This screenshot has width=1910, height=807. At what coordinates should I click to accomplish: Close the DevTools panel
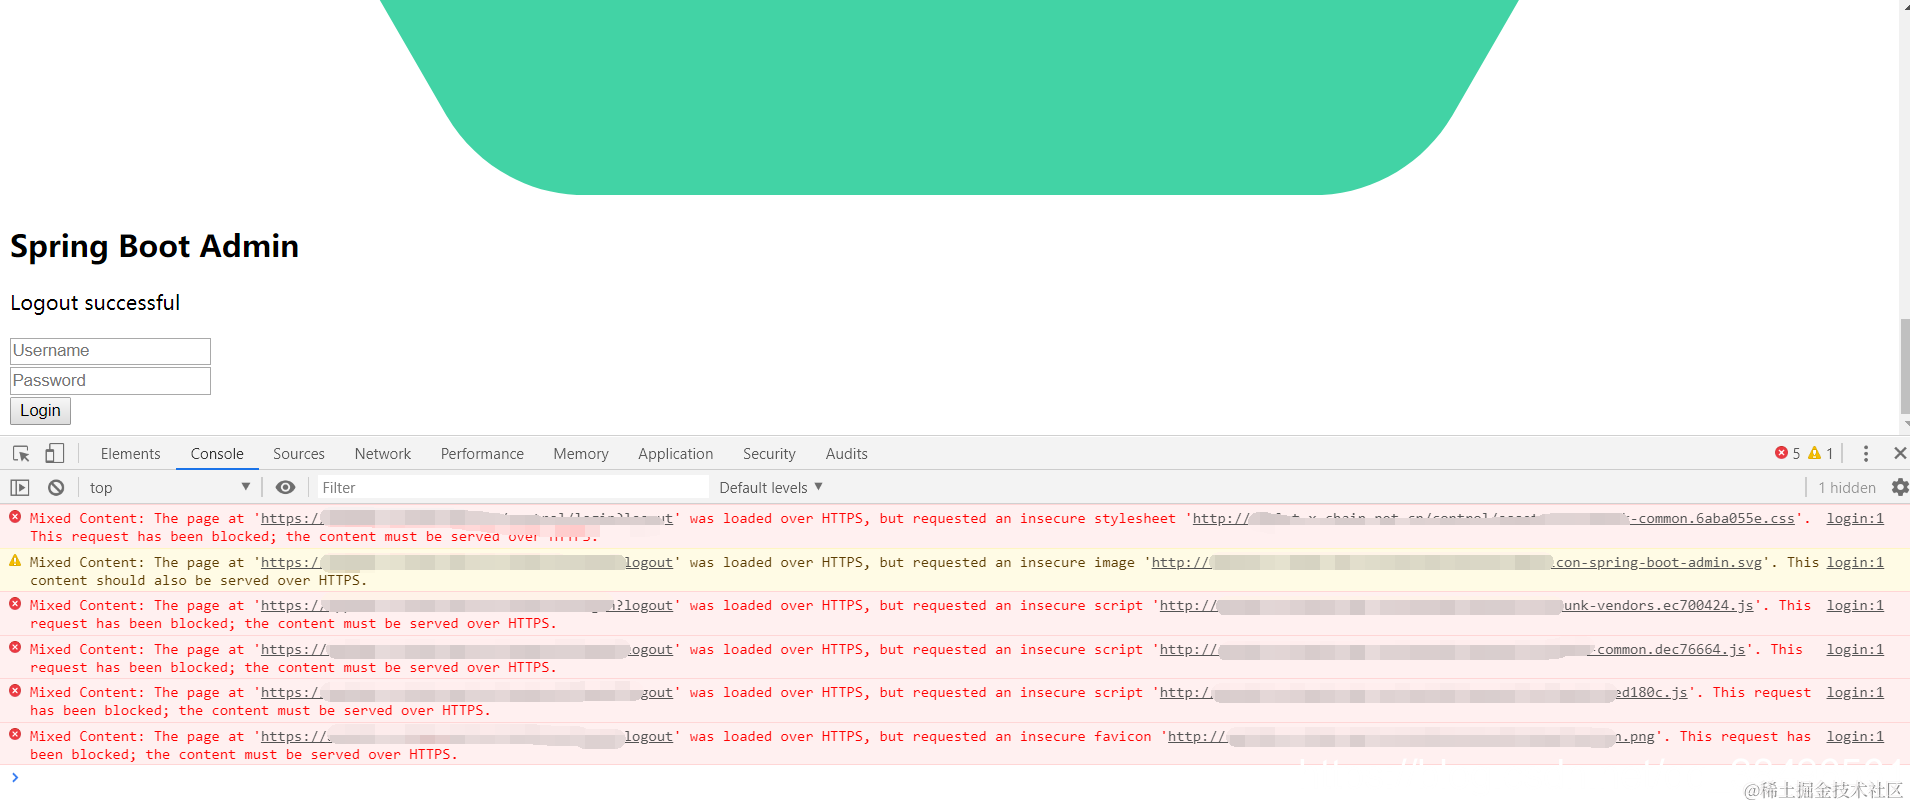click(x=1900, y=454)
